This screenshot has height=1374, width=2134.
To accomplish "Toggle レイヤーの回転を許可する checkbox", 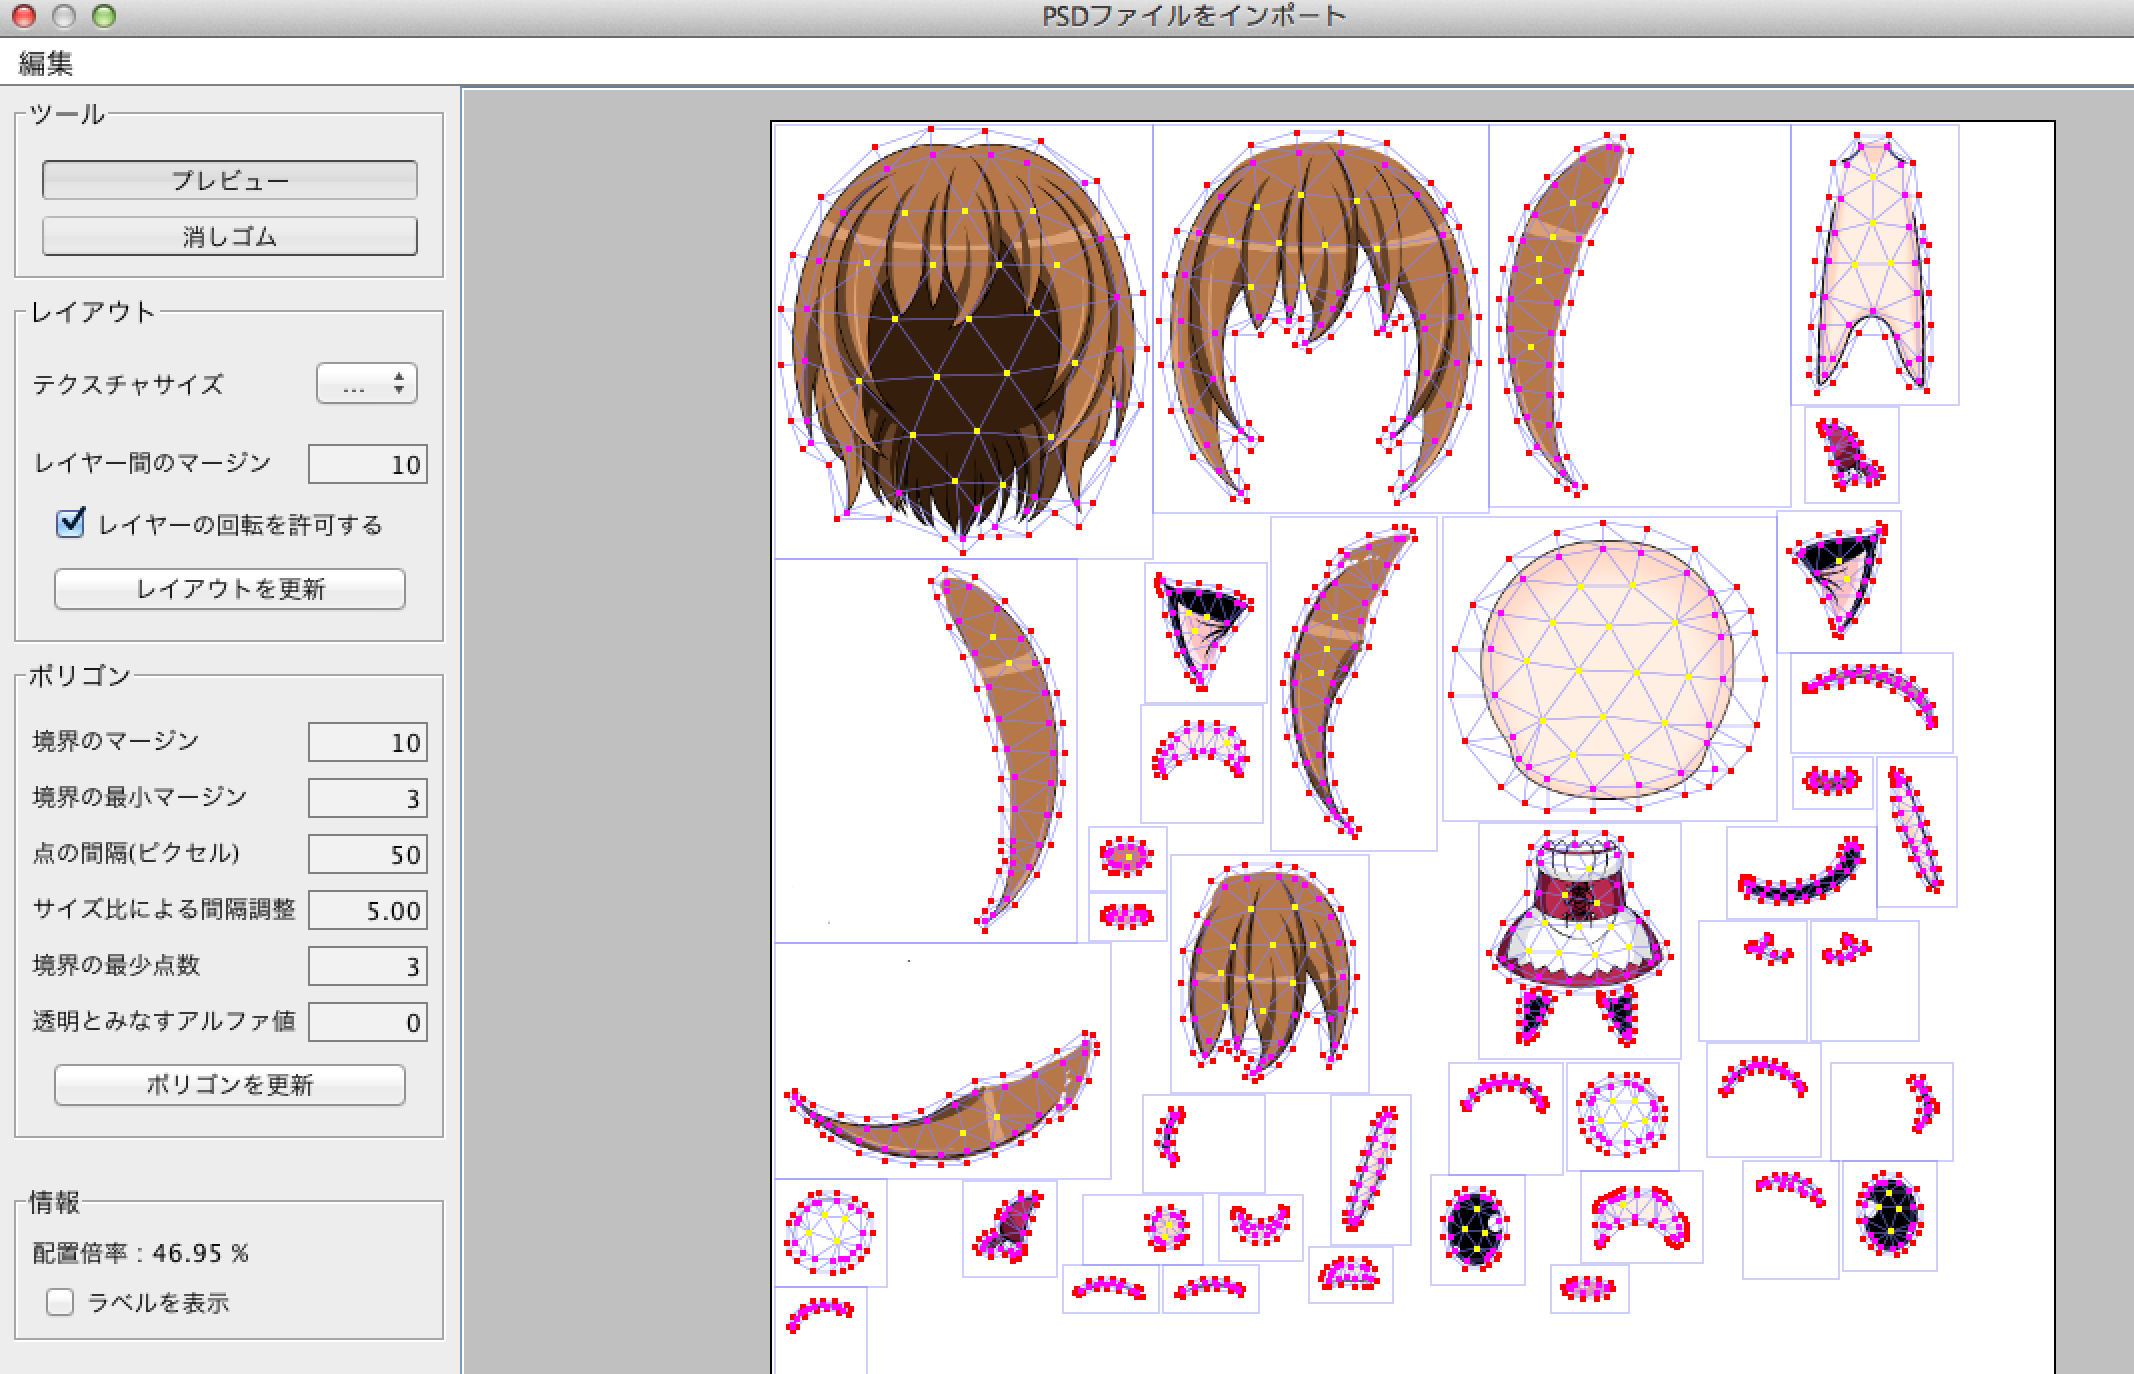I will pos(70,523).
